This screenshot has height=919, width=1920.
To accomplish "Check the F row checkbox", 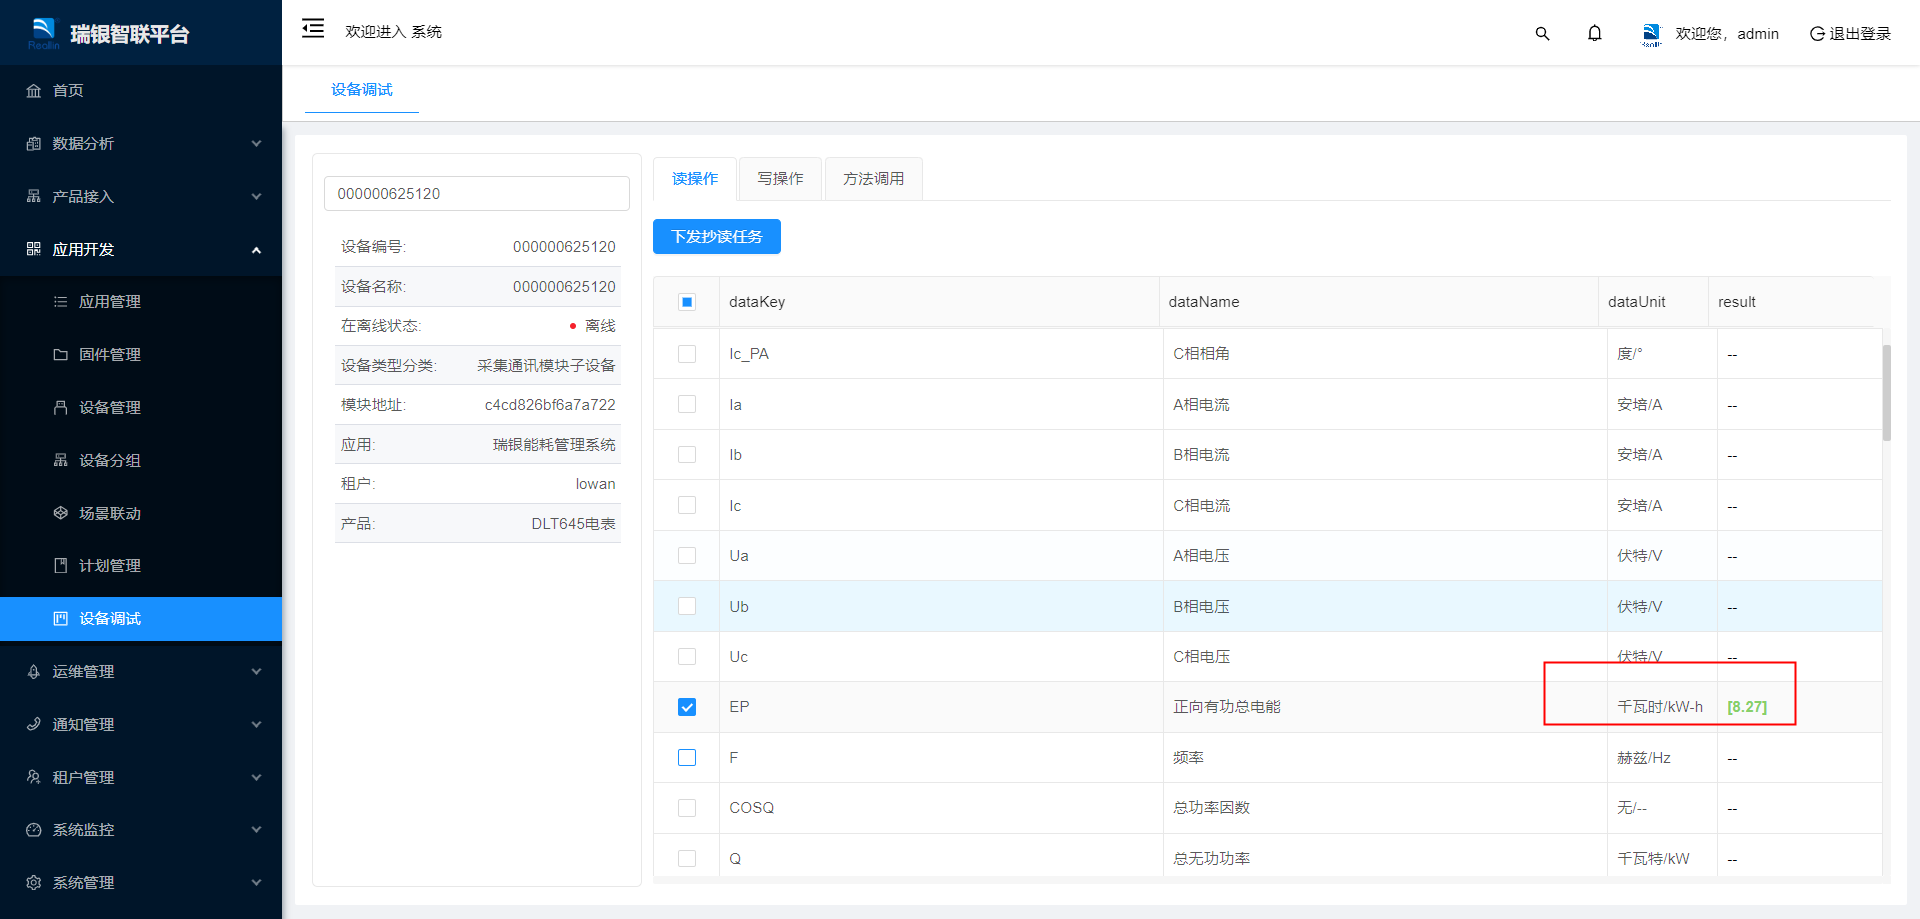I will [687, 758].
